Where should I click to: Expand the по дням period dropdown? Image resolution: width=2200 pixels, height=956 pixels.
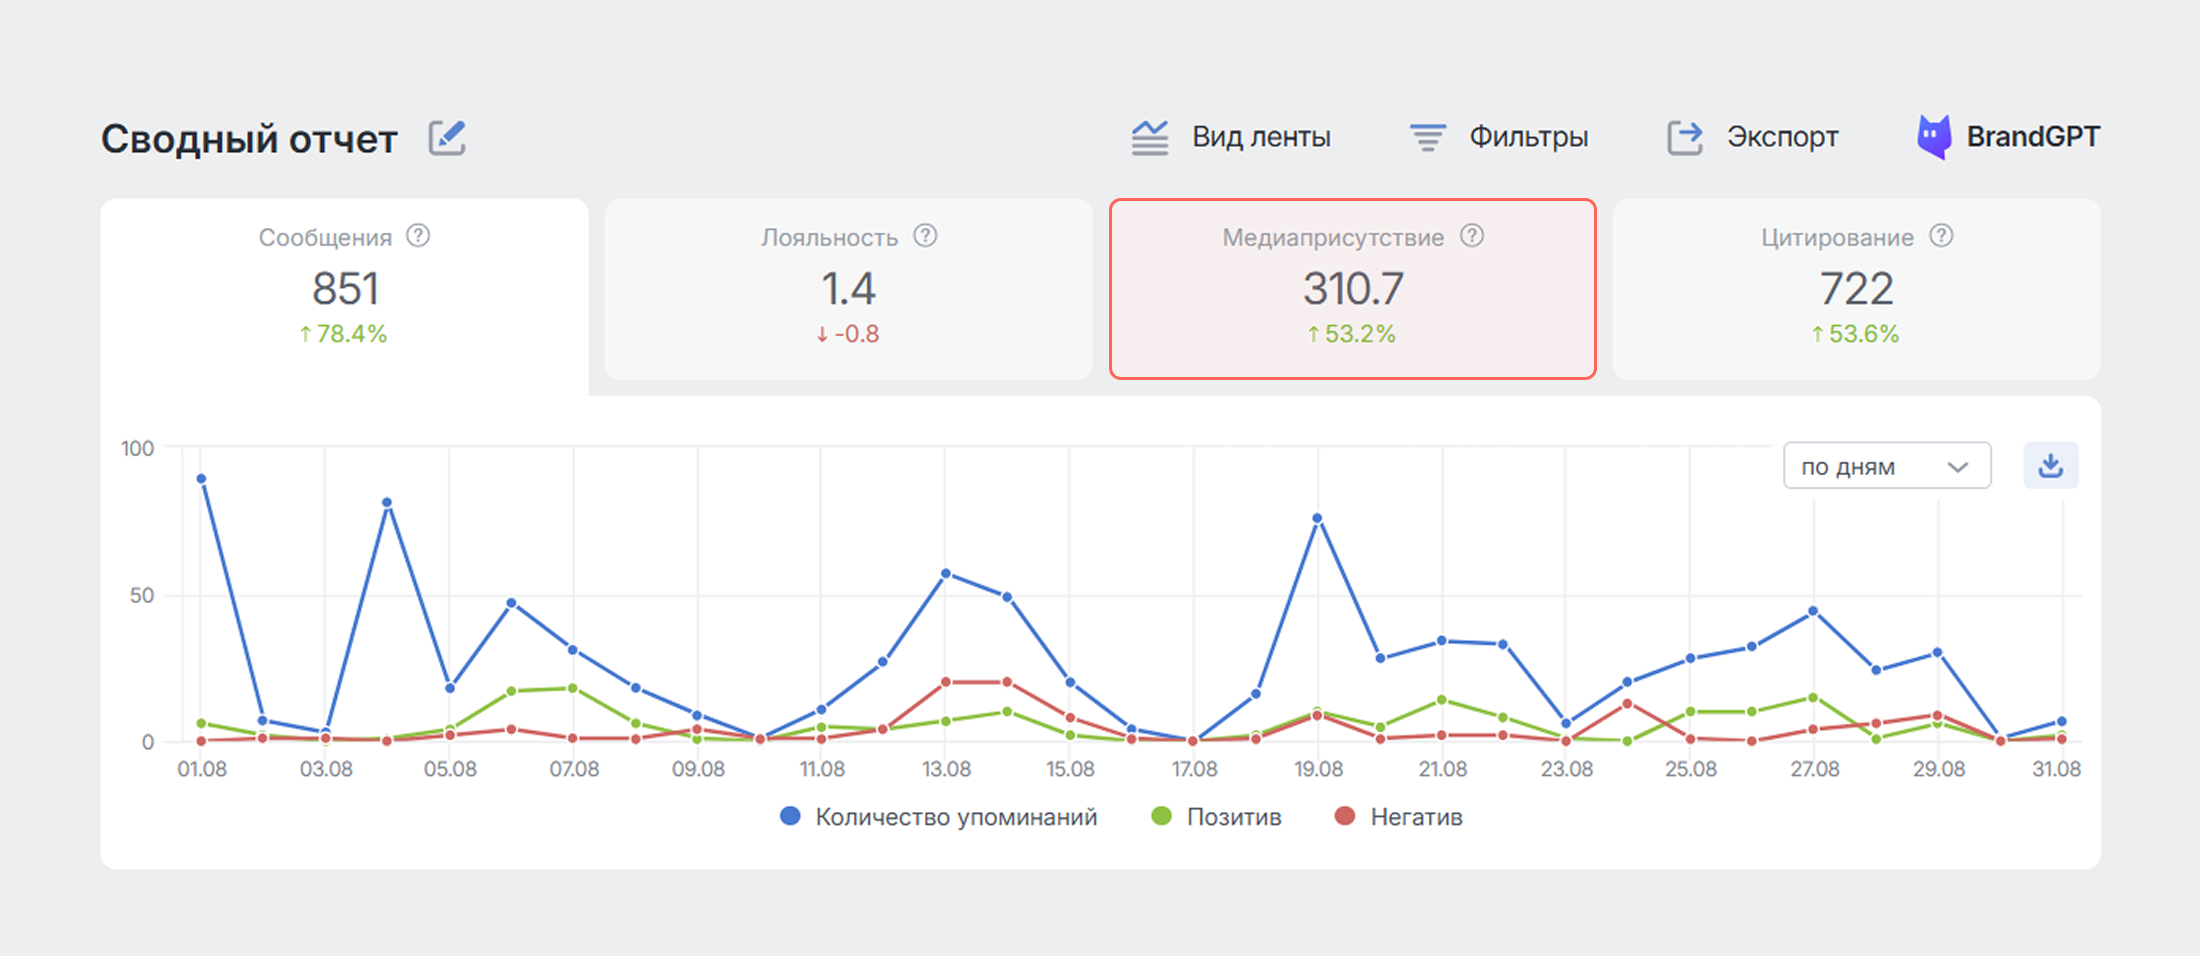click(x=1886, y=466)
